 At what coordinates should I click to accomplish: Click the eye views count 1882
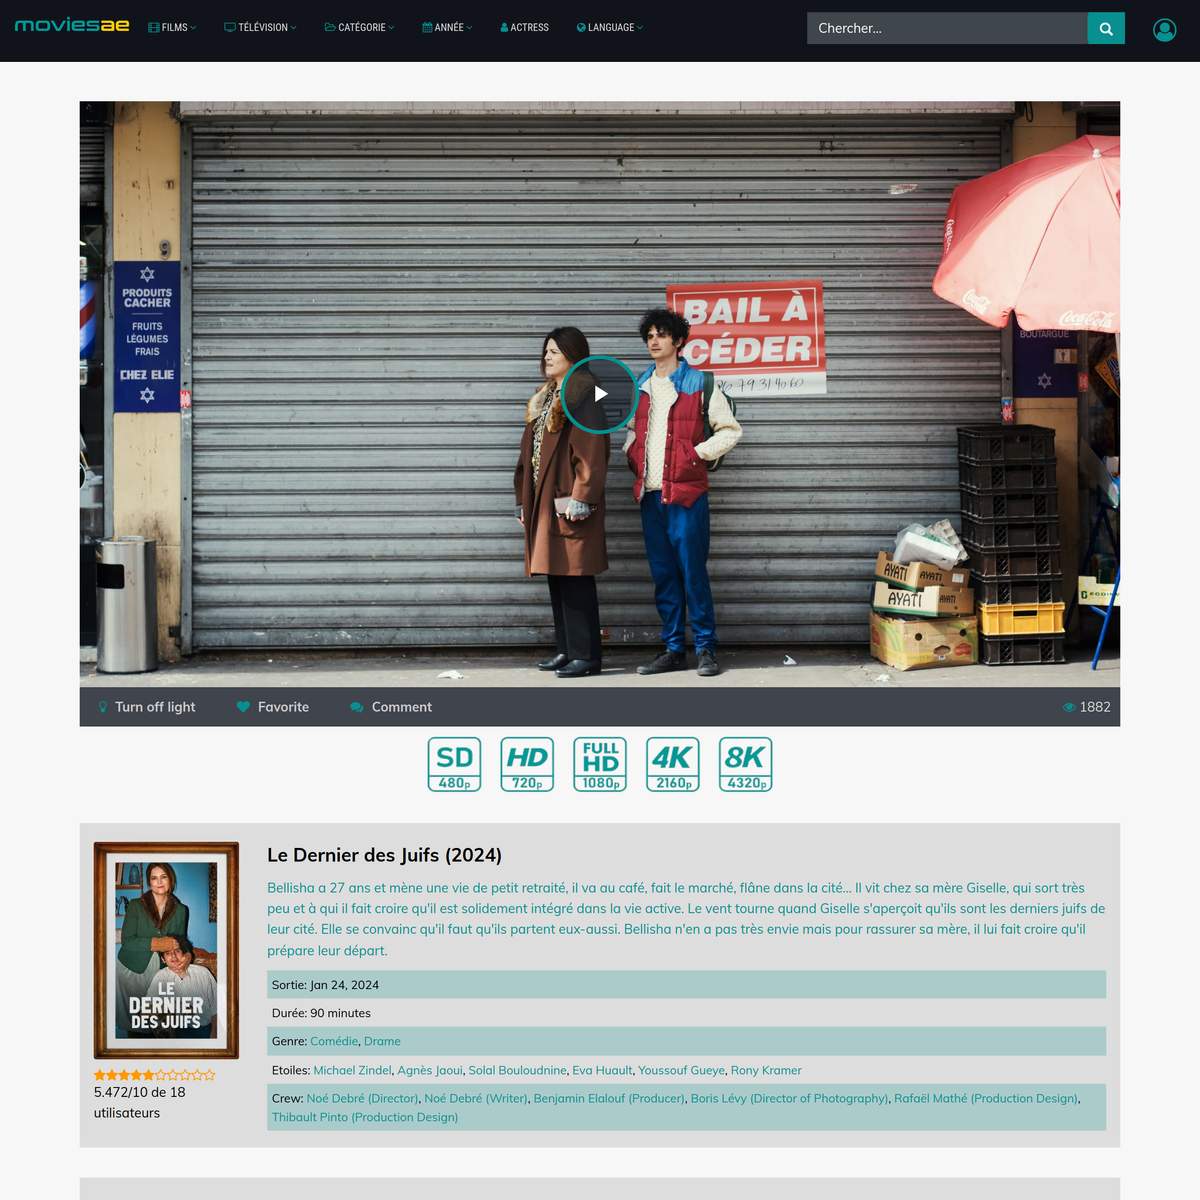coord(1086,707)
